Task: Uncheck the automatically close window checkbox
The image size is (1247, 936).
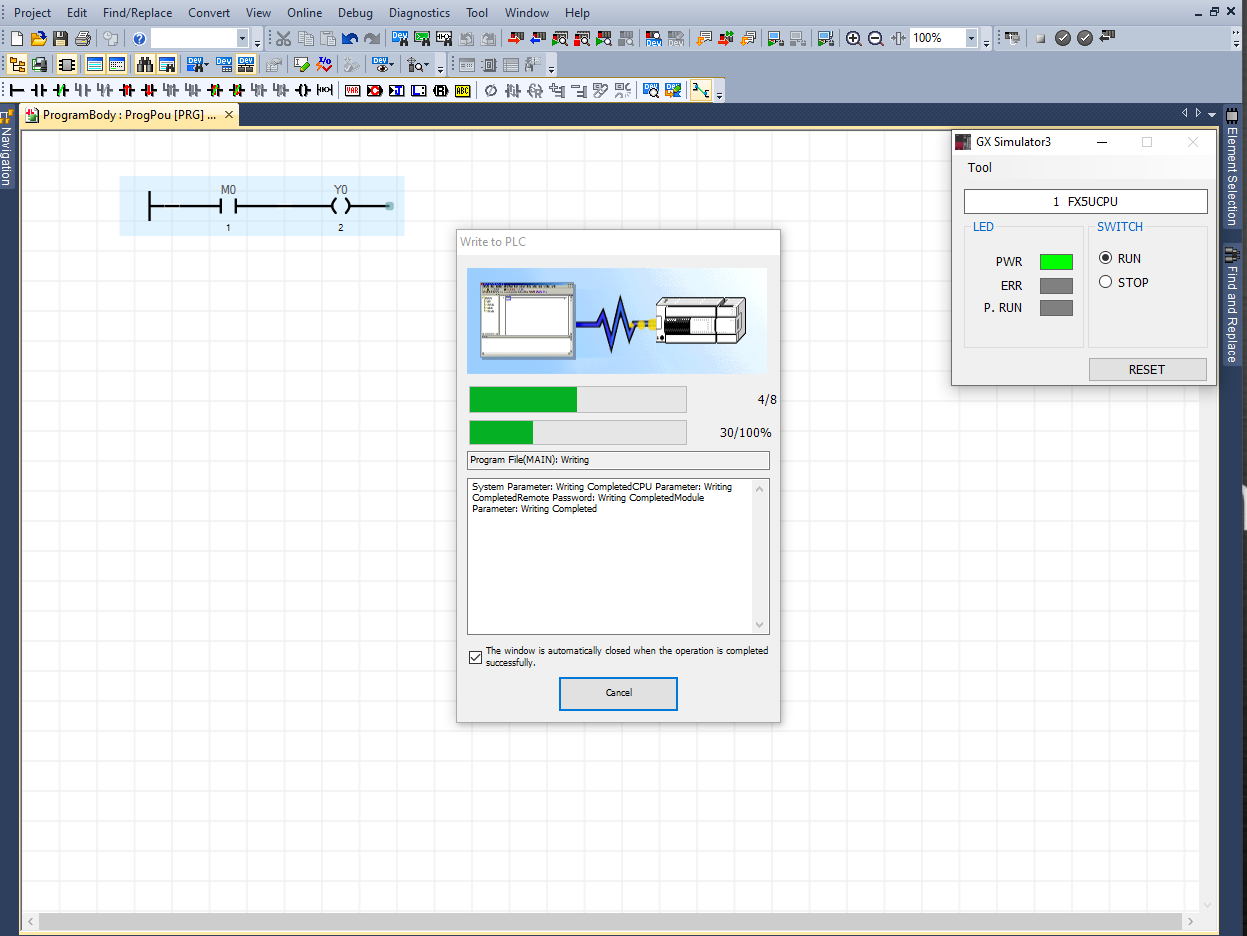Action: pos(475,657)
